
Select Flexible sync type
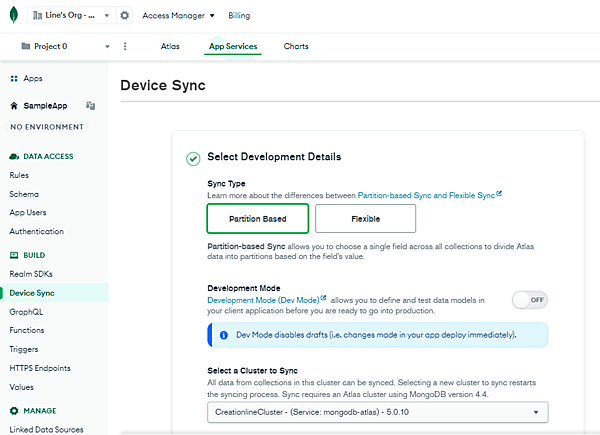coord(365,217)
